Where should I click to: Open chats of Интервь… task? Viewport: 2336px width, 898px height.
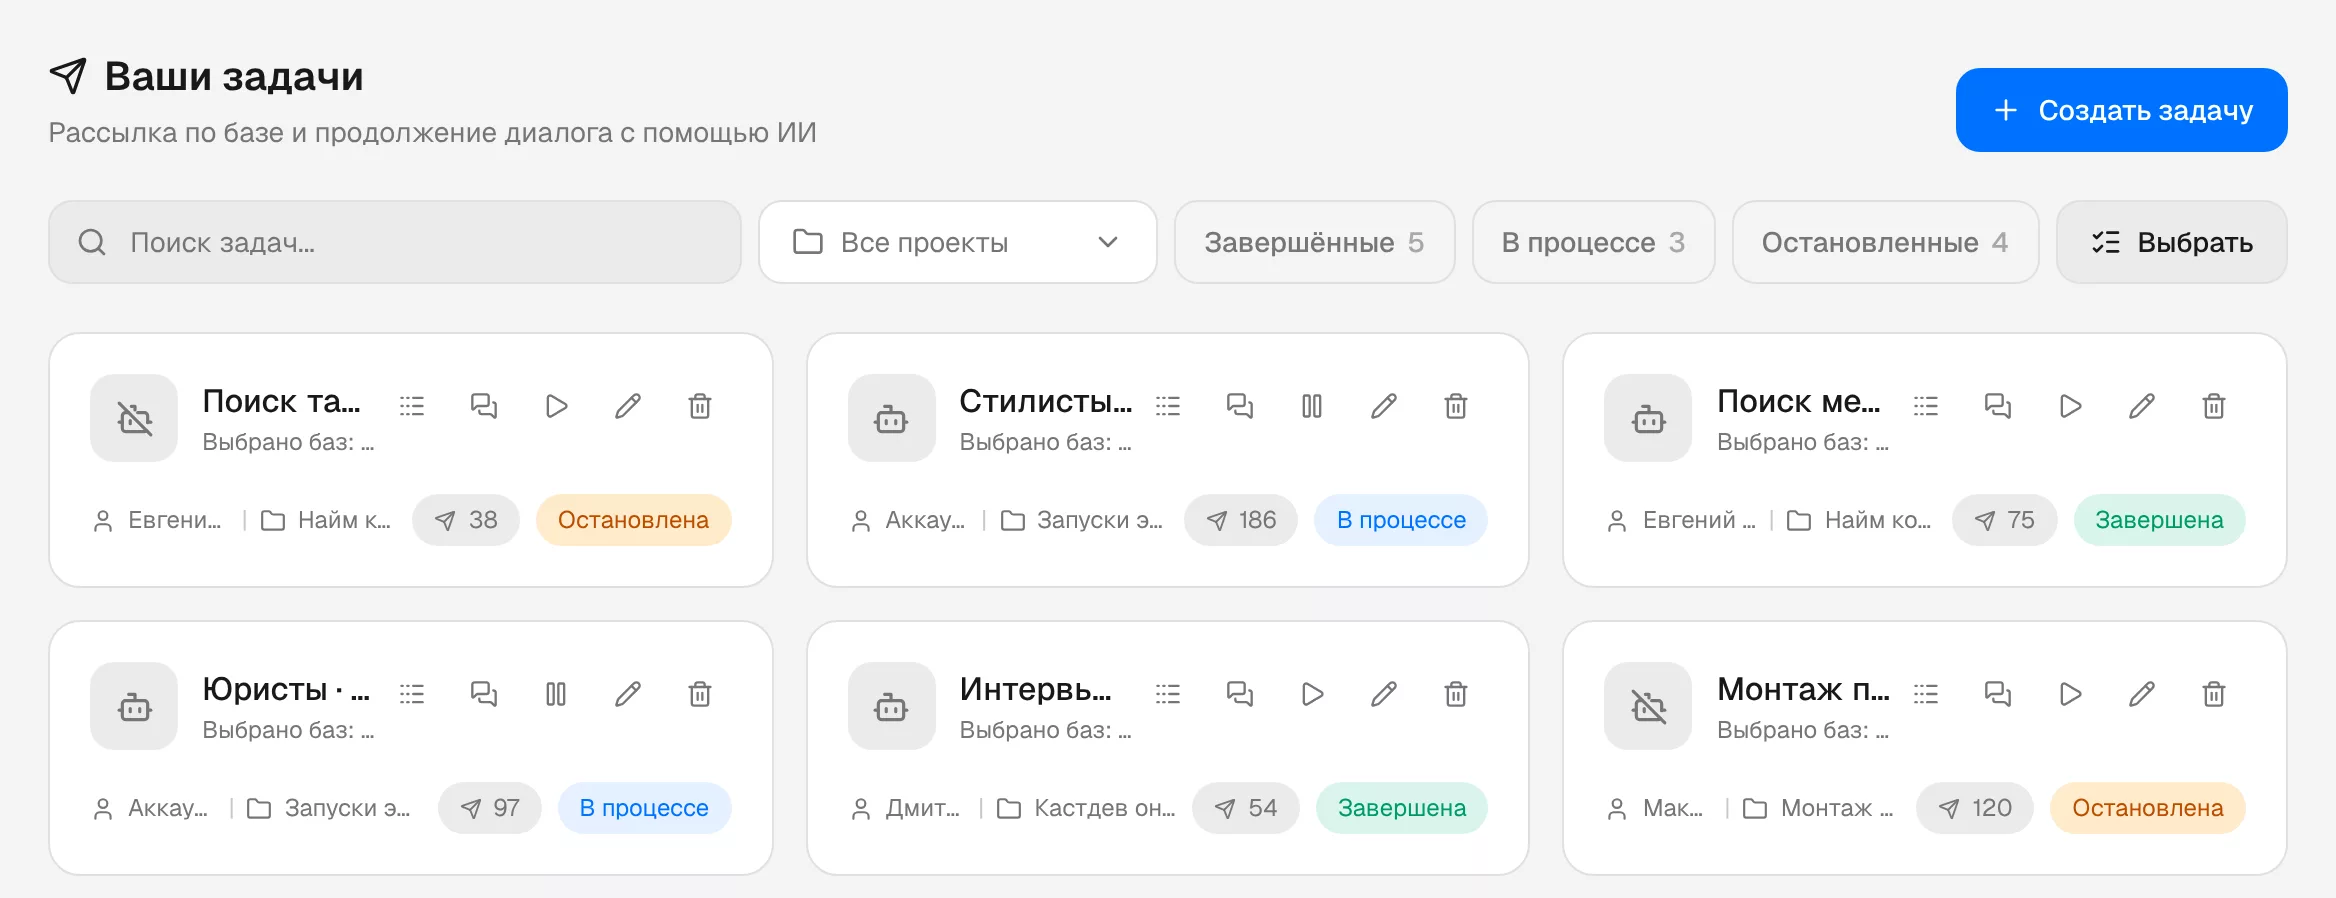pyautogui.click(x=1240, y=694)
